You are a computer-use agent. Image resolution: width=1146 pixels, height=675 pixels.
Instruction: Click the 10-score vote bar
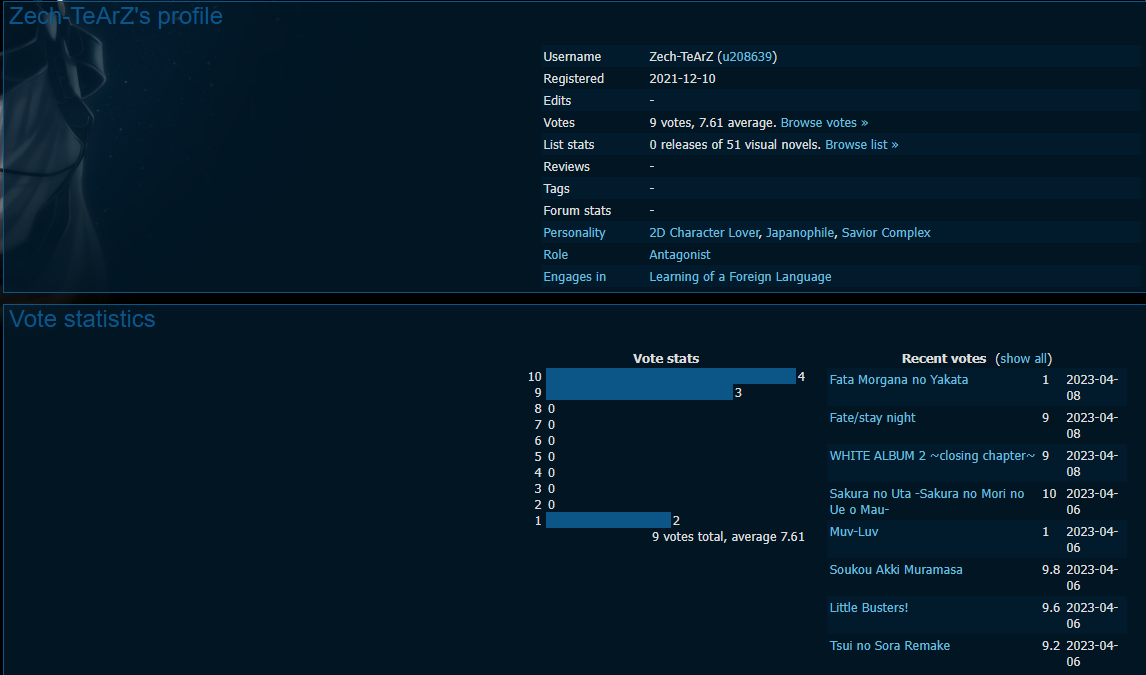click(x=671, y=376)
